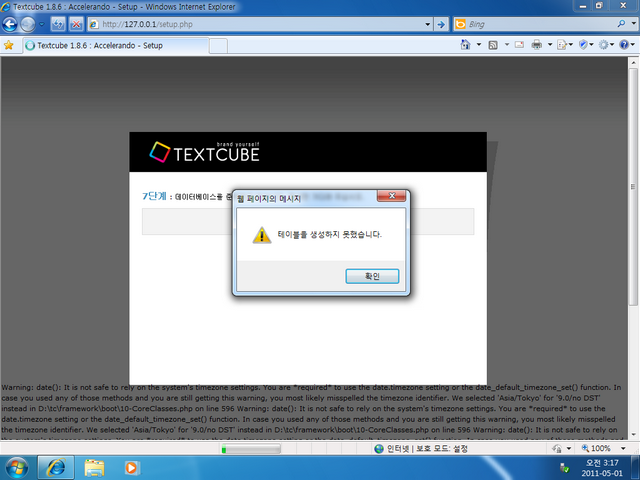
Task: Open the search provider dropdown arrow
Action: pos(633,24)
